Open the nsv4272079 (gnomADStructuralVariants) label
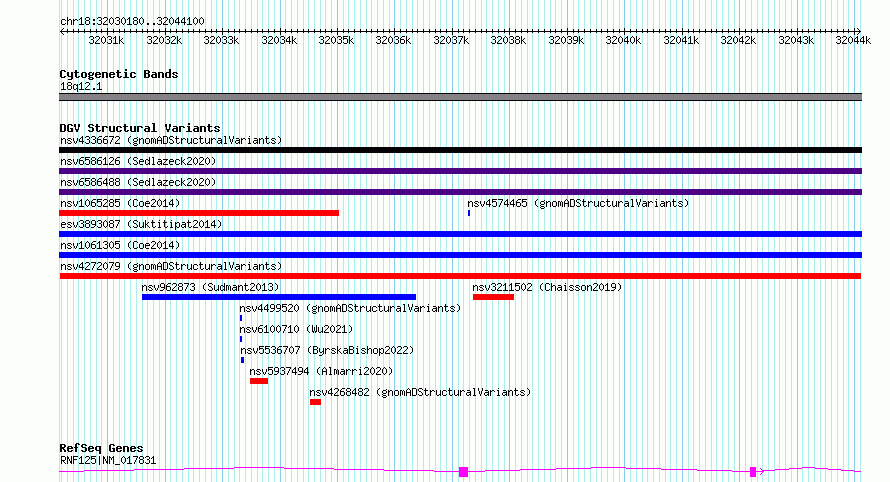 (x=171, y=266)
